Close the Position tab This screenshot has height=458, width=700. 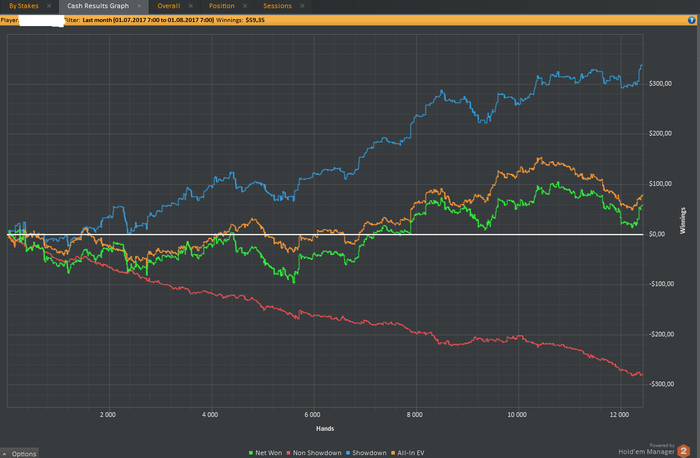(x=245, y=6)
